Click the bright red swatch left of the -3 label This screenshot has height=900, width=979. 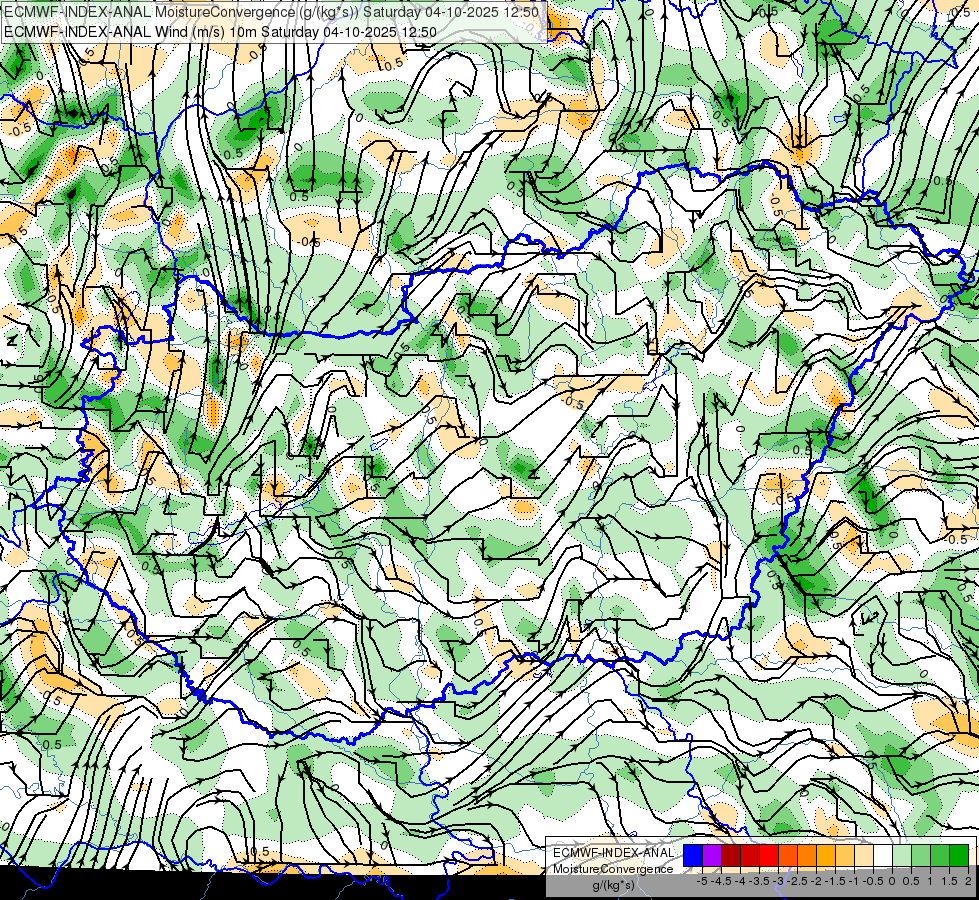point(769,856)
